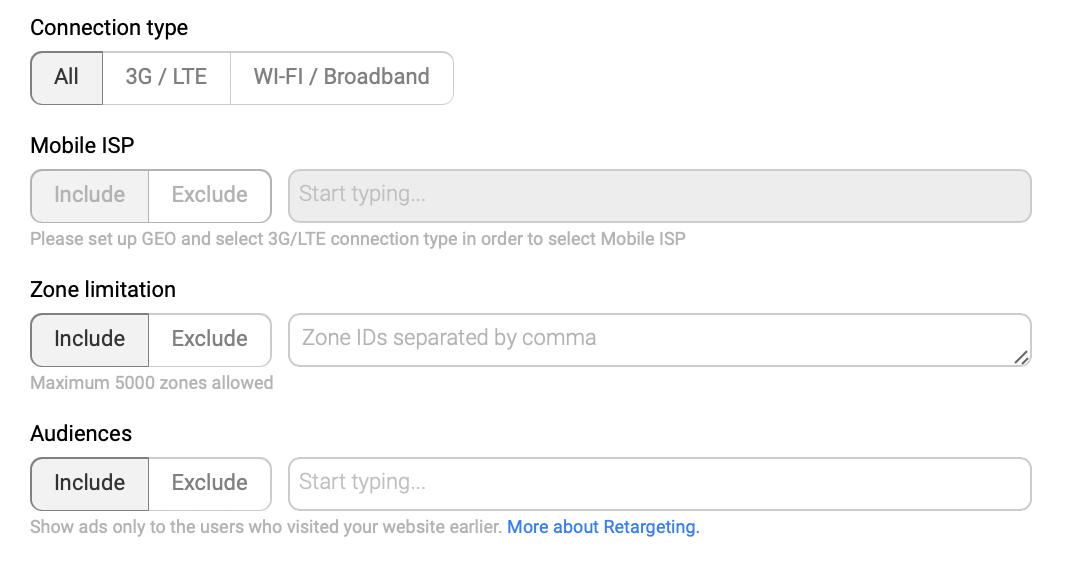Click the GEO and 3G/LTE requirement hint text
1068x584 pixels.
(357, 239)
